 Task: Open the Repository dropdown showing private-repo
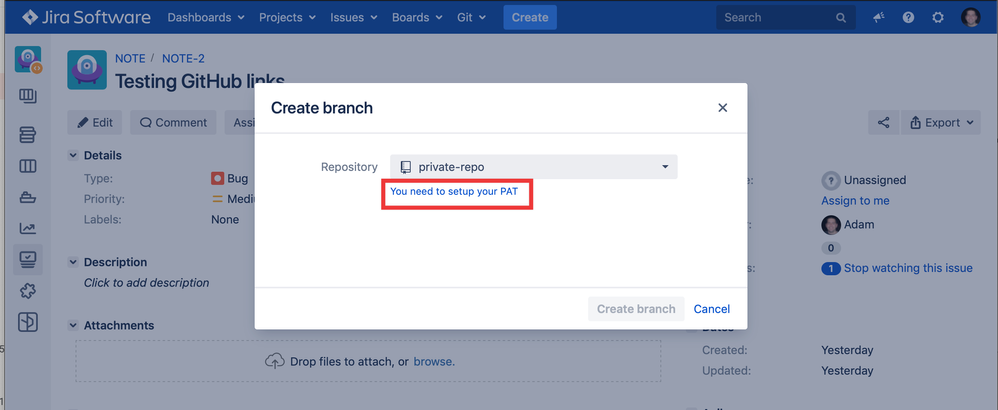tap(533, 167)
